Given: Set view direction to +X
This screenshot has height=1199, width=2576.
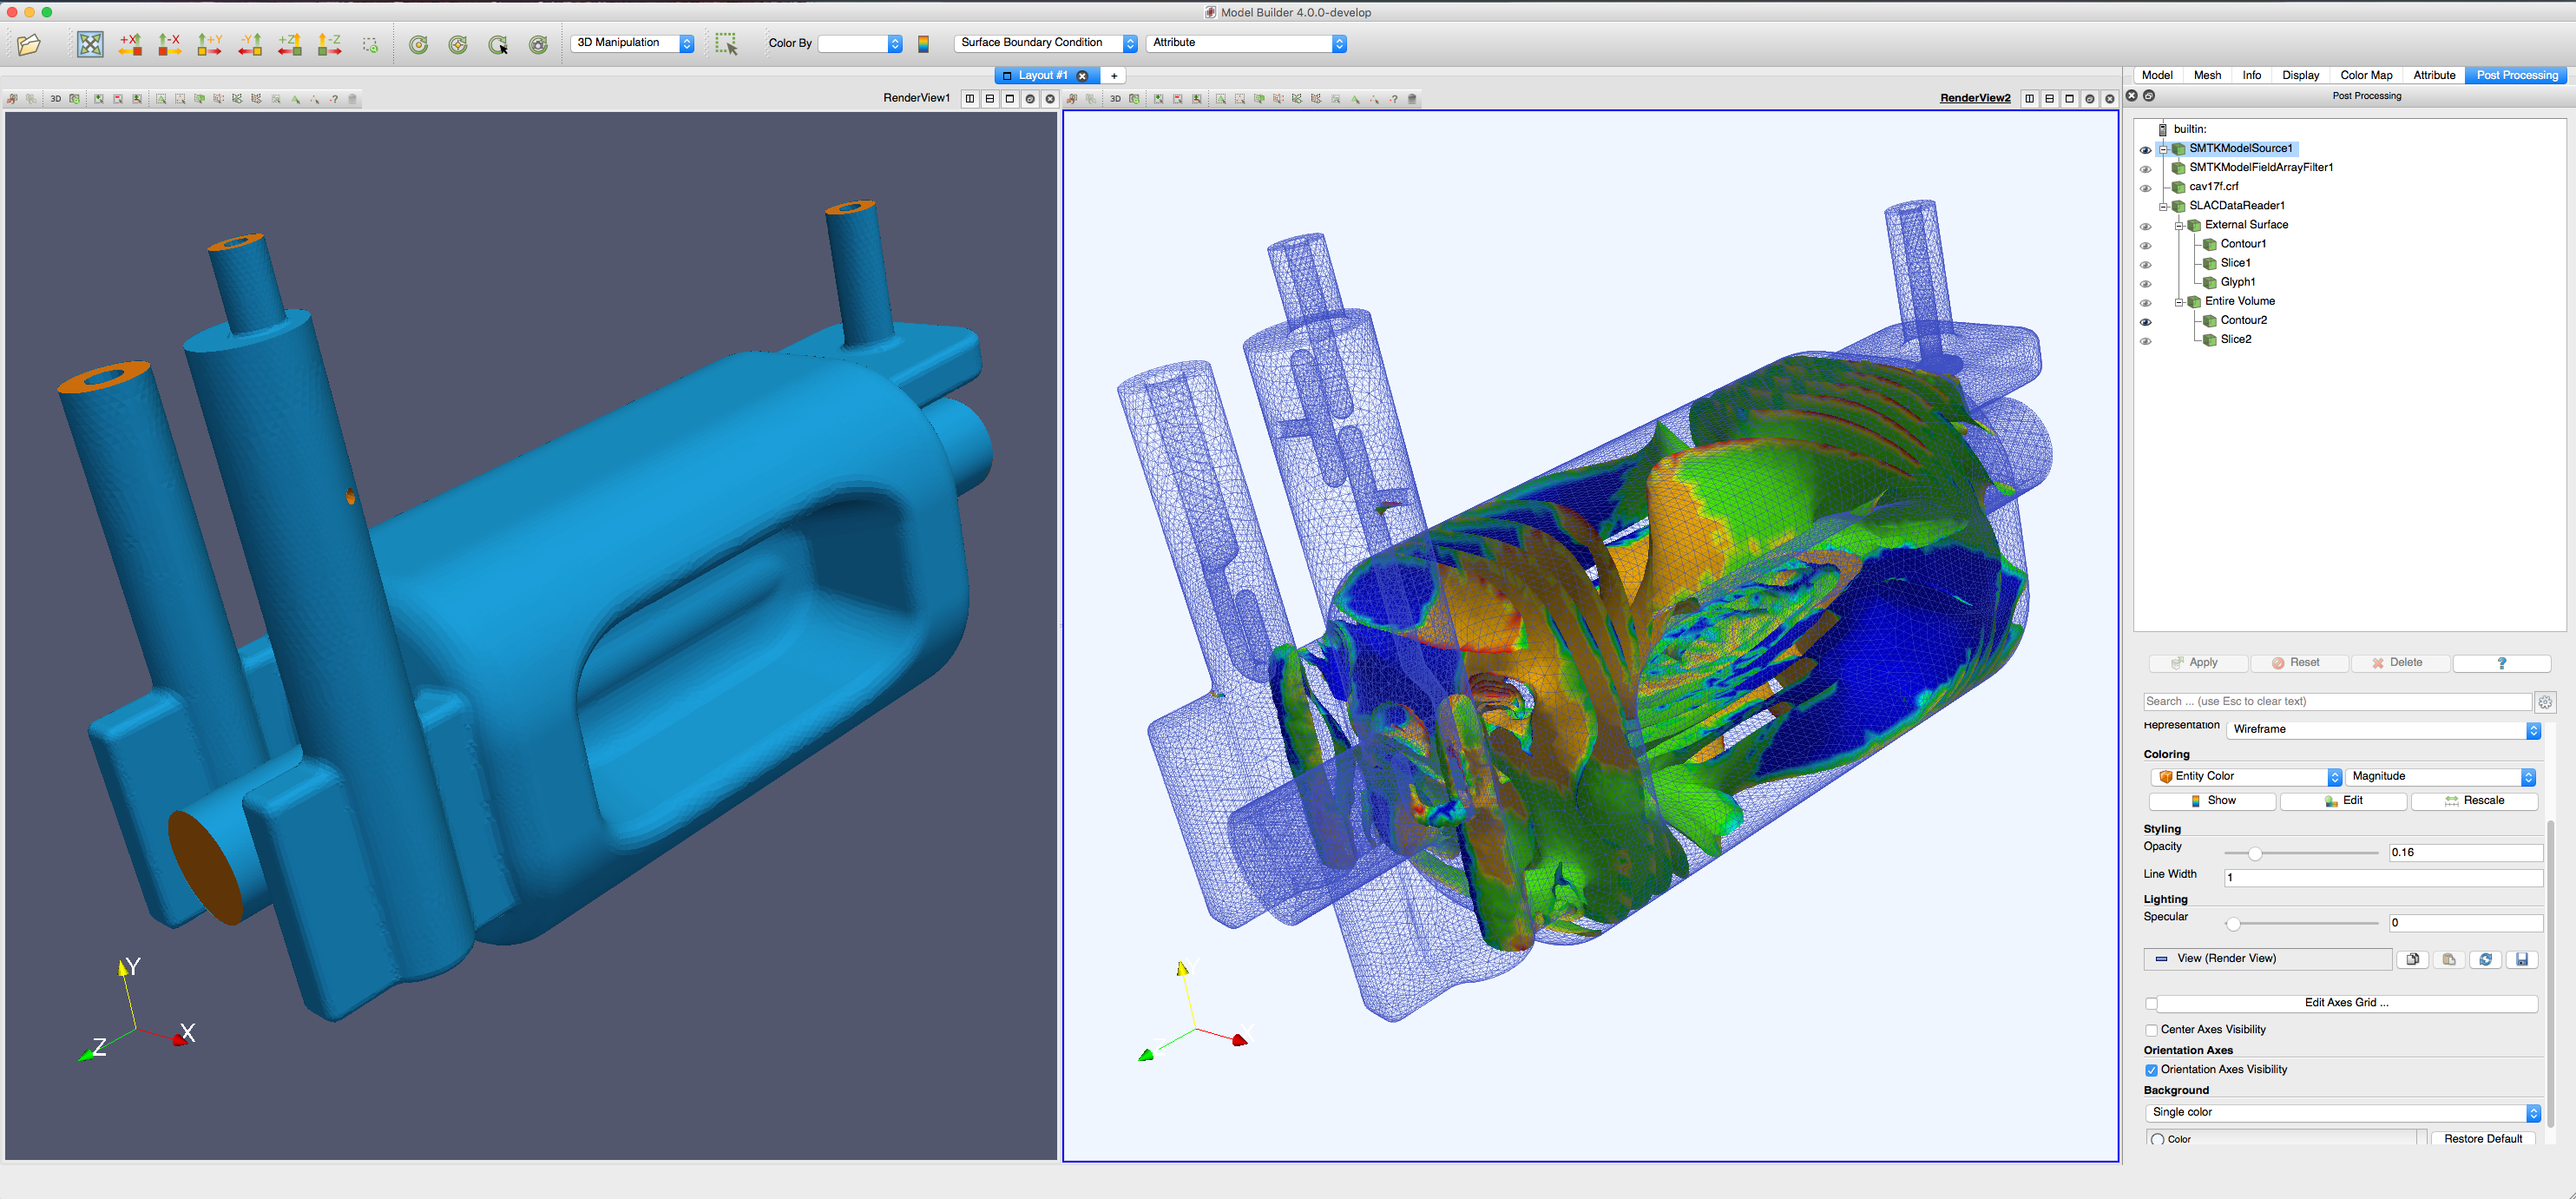Looking at the screenshot, I should [130, 44].
